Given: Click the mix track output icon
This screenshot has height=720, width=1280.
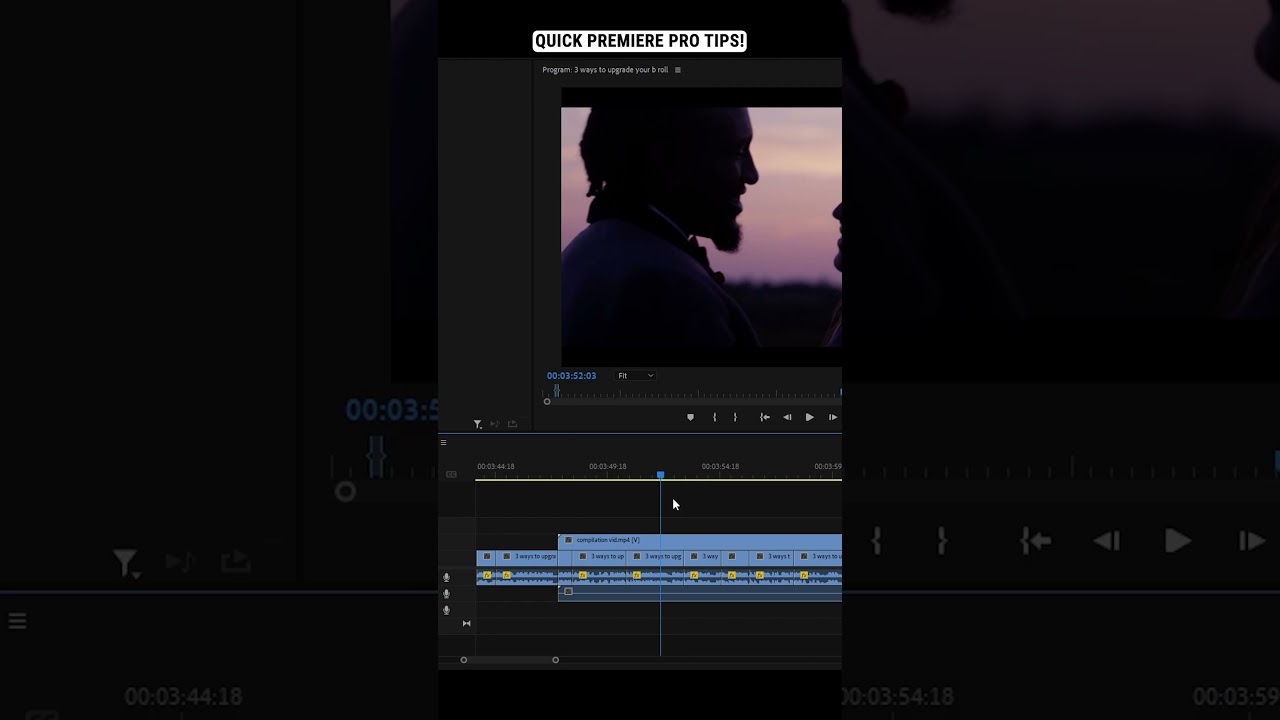Looking at the screenshot, I should (466, 623).
